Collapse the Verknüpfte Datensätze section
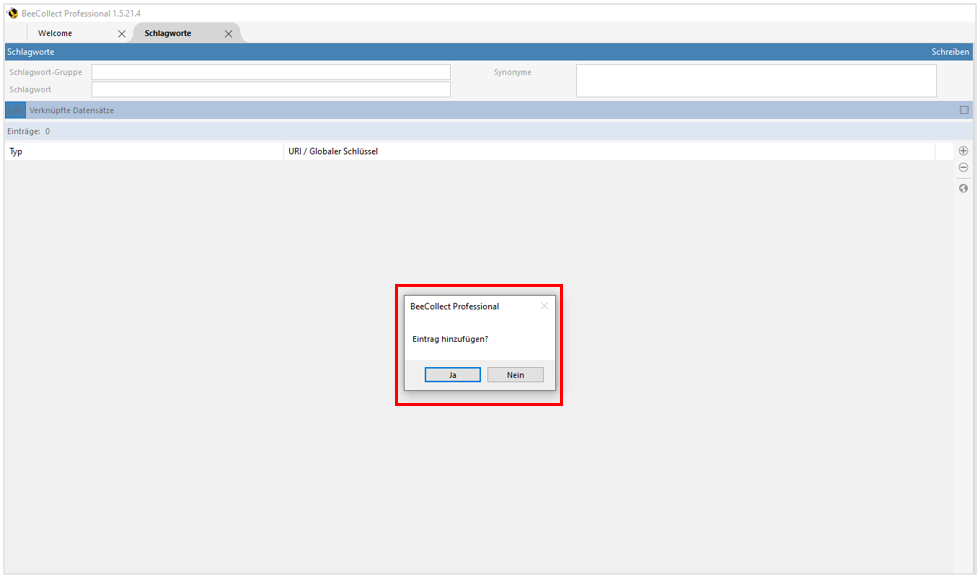 coord(963,110)
